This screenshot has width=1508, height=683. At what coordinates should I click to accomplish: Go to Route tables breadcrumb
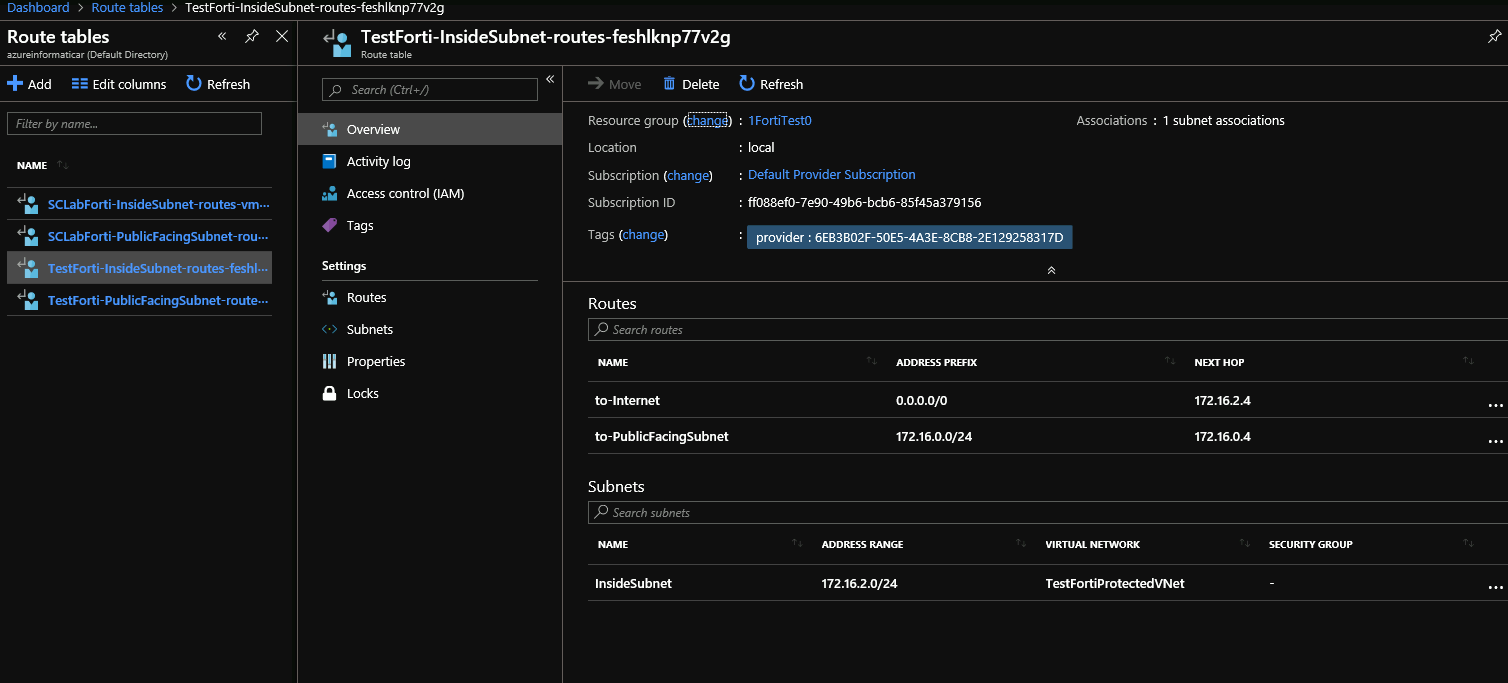coord(127,7)
